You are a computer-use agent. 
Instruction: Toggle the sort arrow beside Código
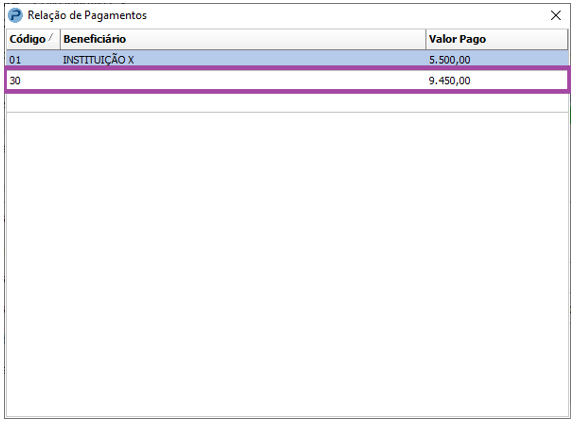(x=51, y=37)
